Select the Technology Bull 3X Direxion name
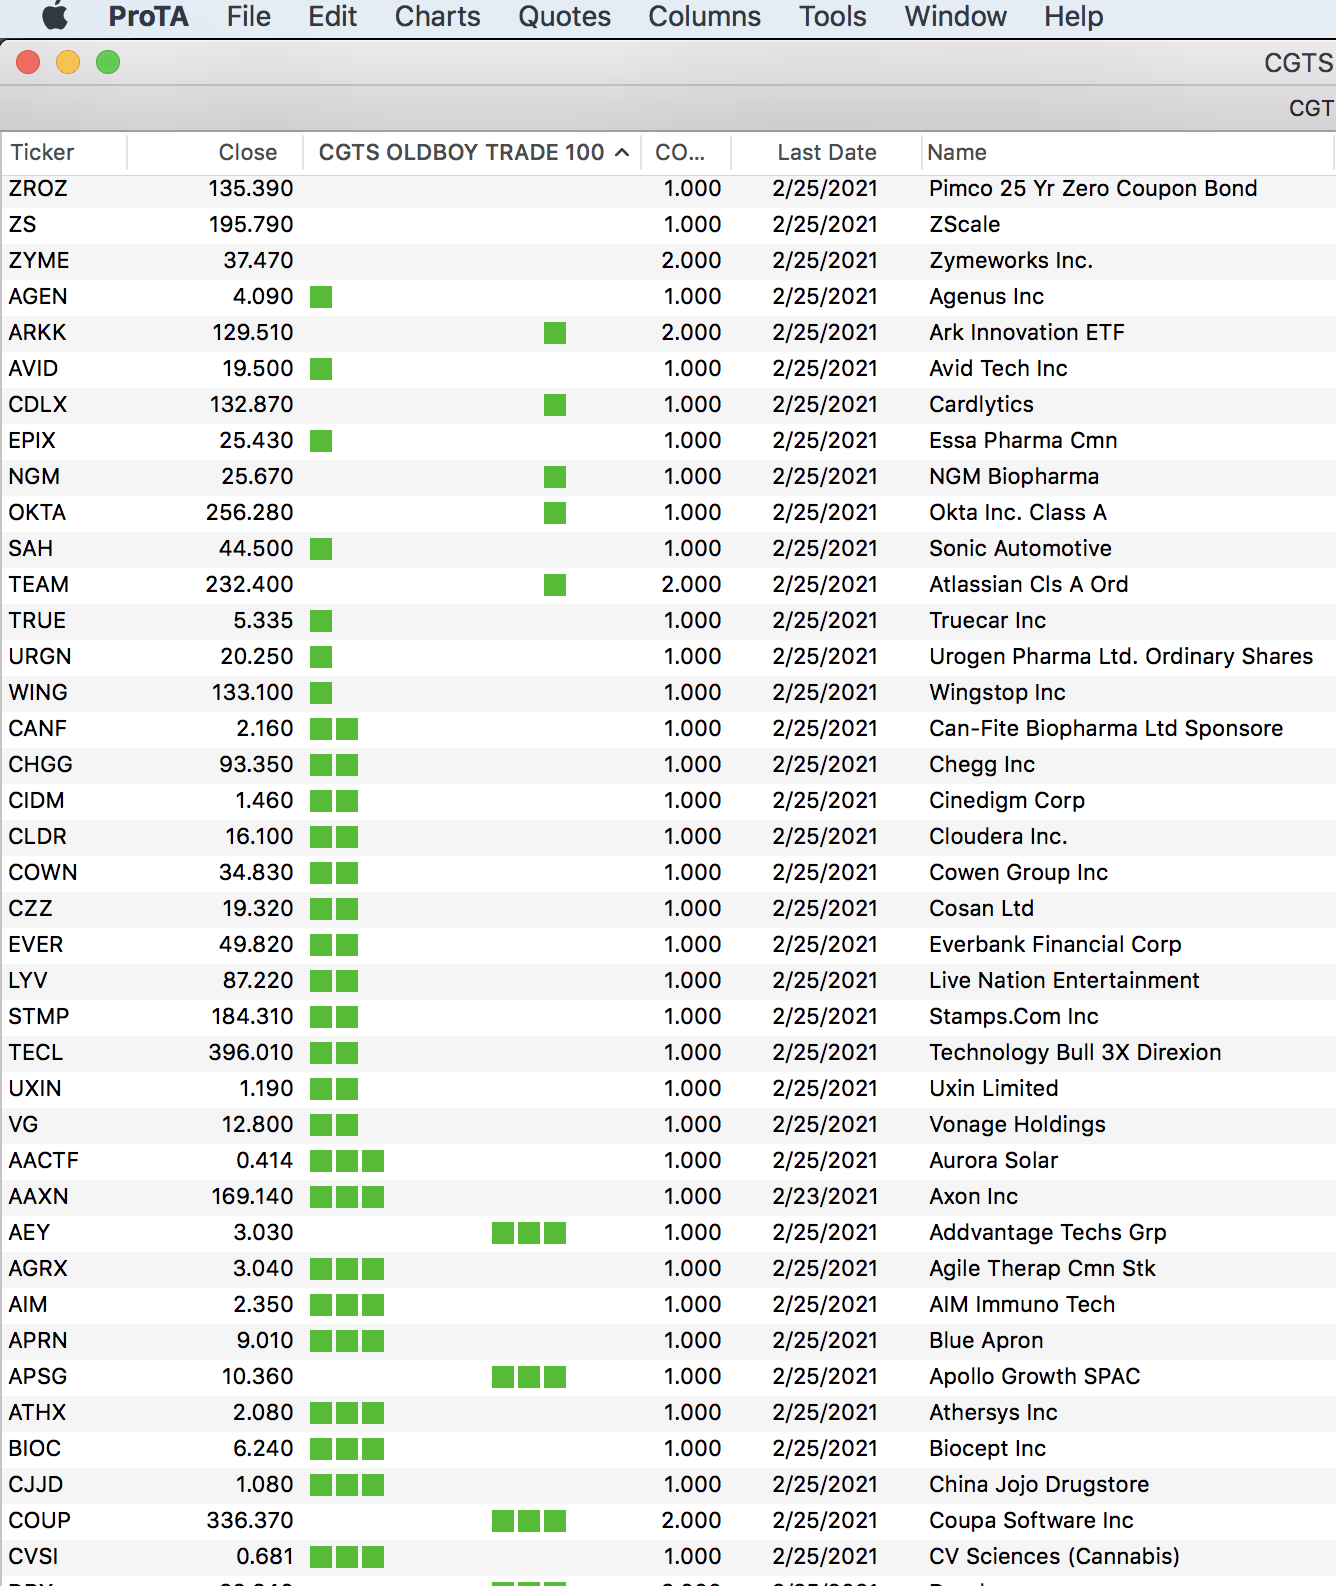Screen dimensions: 1336x1586 tap(1075, 1052)
